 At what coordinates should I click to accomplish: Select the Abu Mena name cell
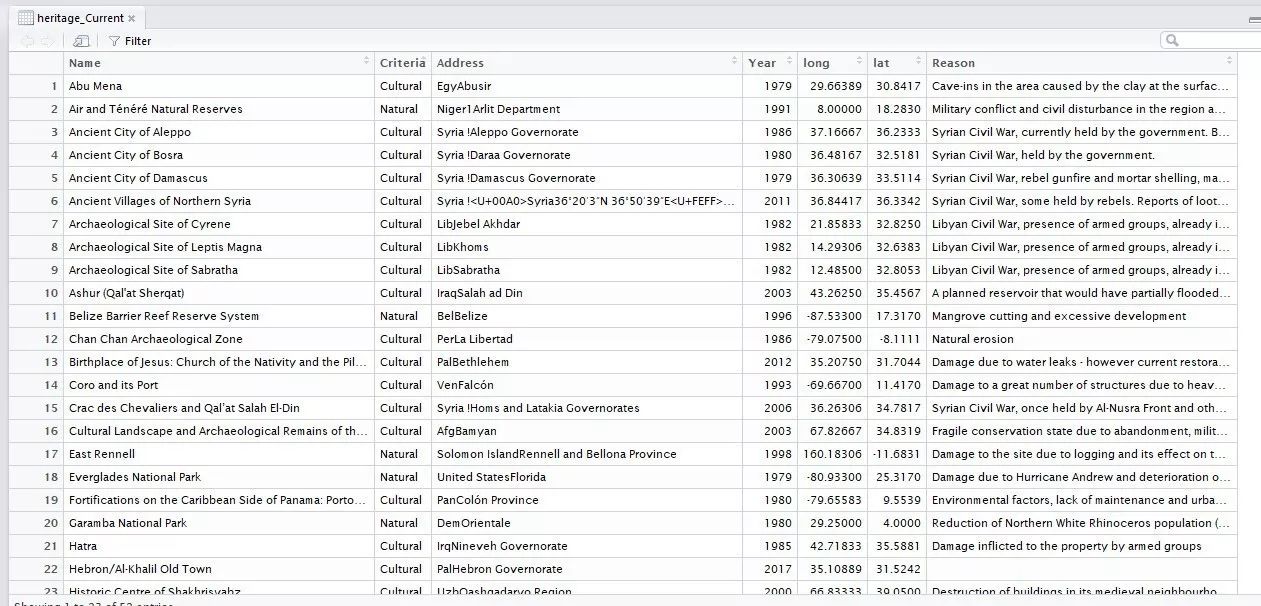pyautogui.click(x=95, y=86)
